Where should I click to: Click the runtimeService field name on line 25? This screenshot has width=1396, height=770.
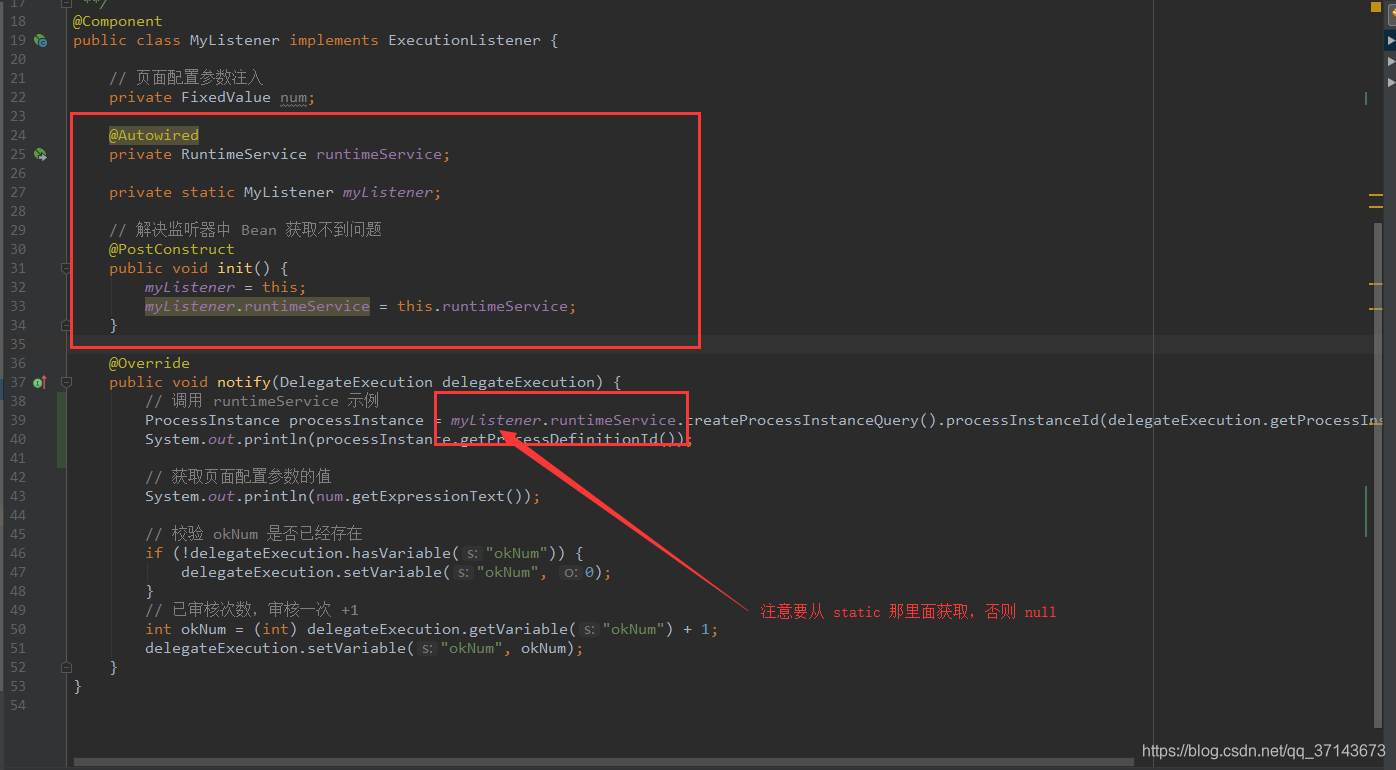click(379, 154)
